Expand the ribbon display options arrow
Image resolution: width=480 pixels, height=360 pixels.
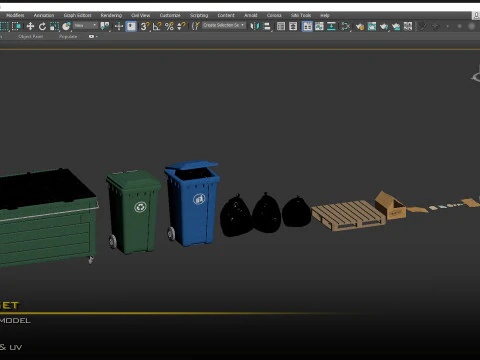97,37
